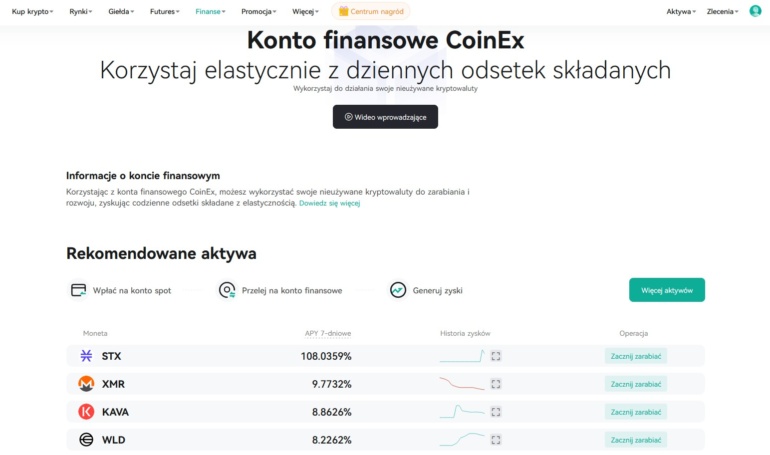Expand the XMR profit history chart
770x455 pixels.
coord(495,384)
